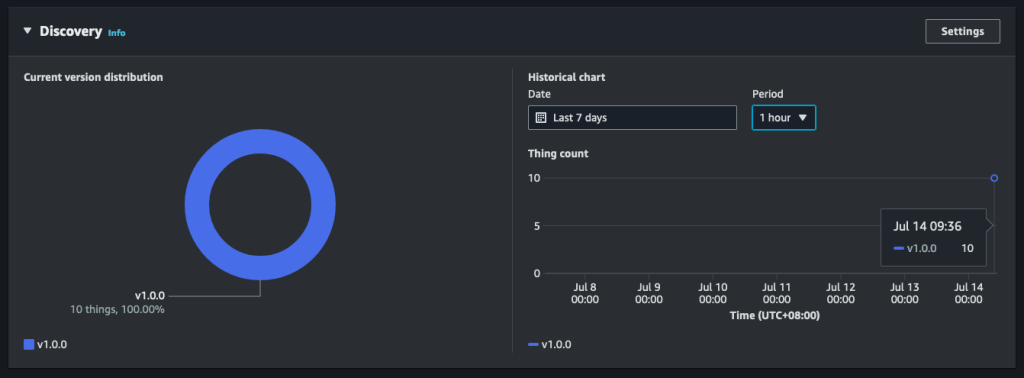Click the "Jul 14 09:36" tooltip heading
Screen dimensions: 1024x378
(926, 226)
